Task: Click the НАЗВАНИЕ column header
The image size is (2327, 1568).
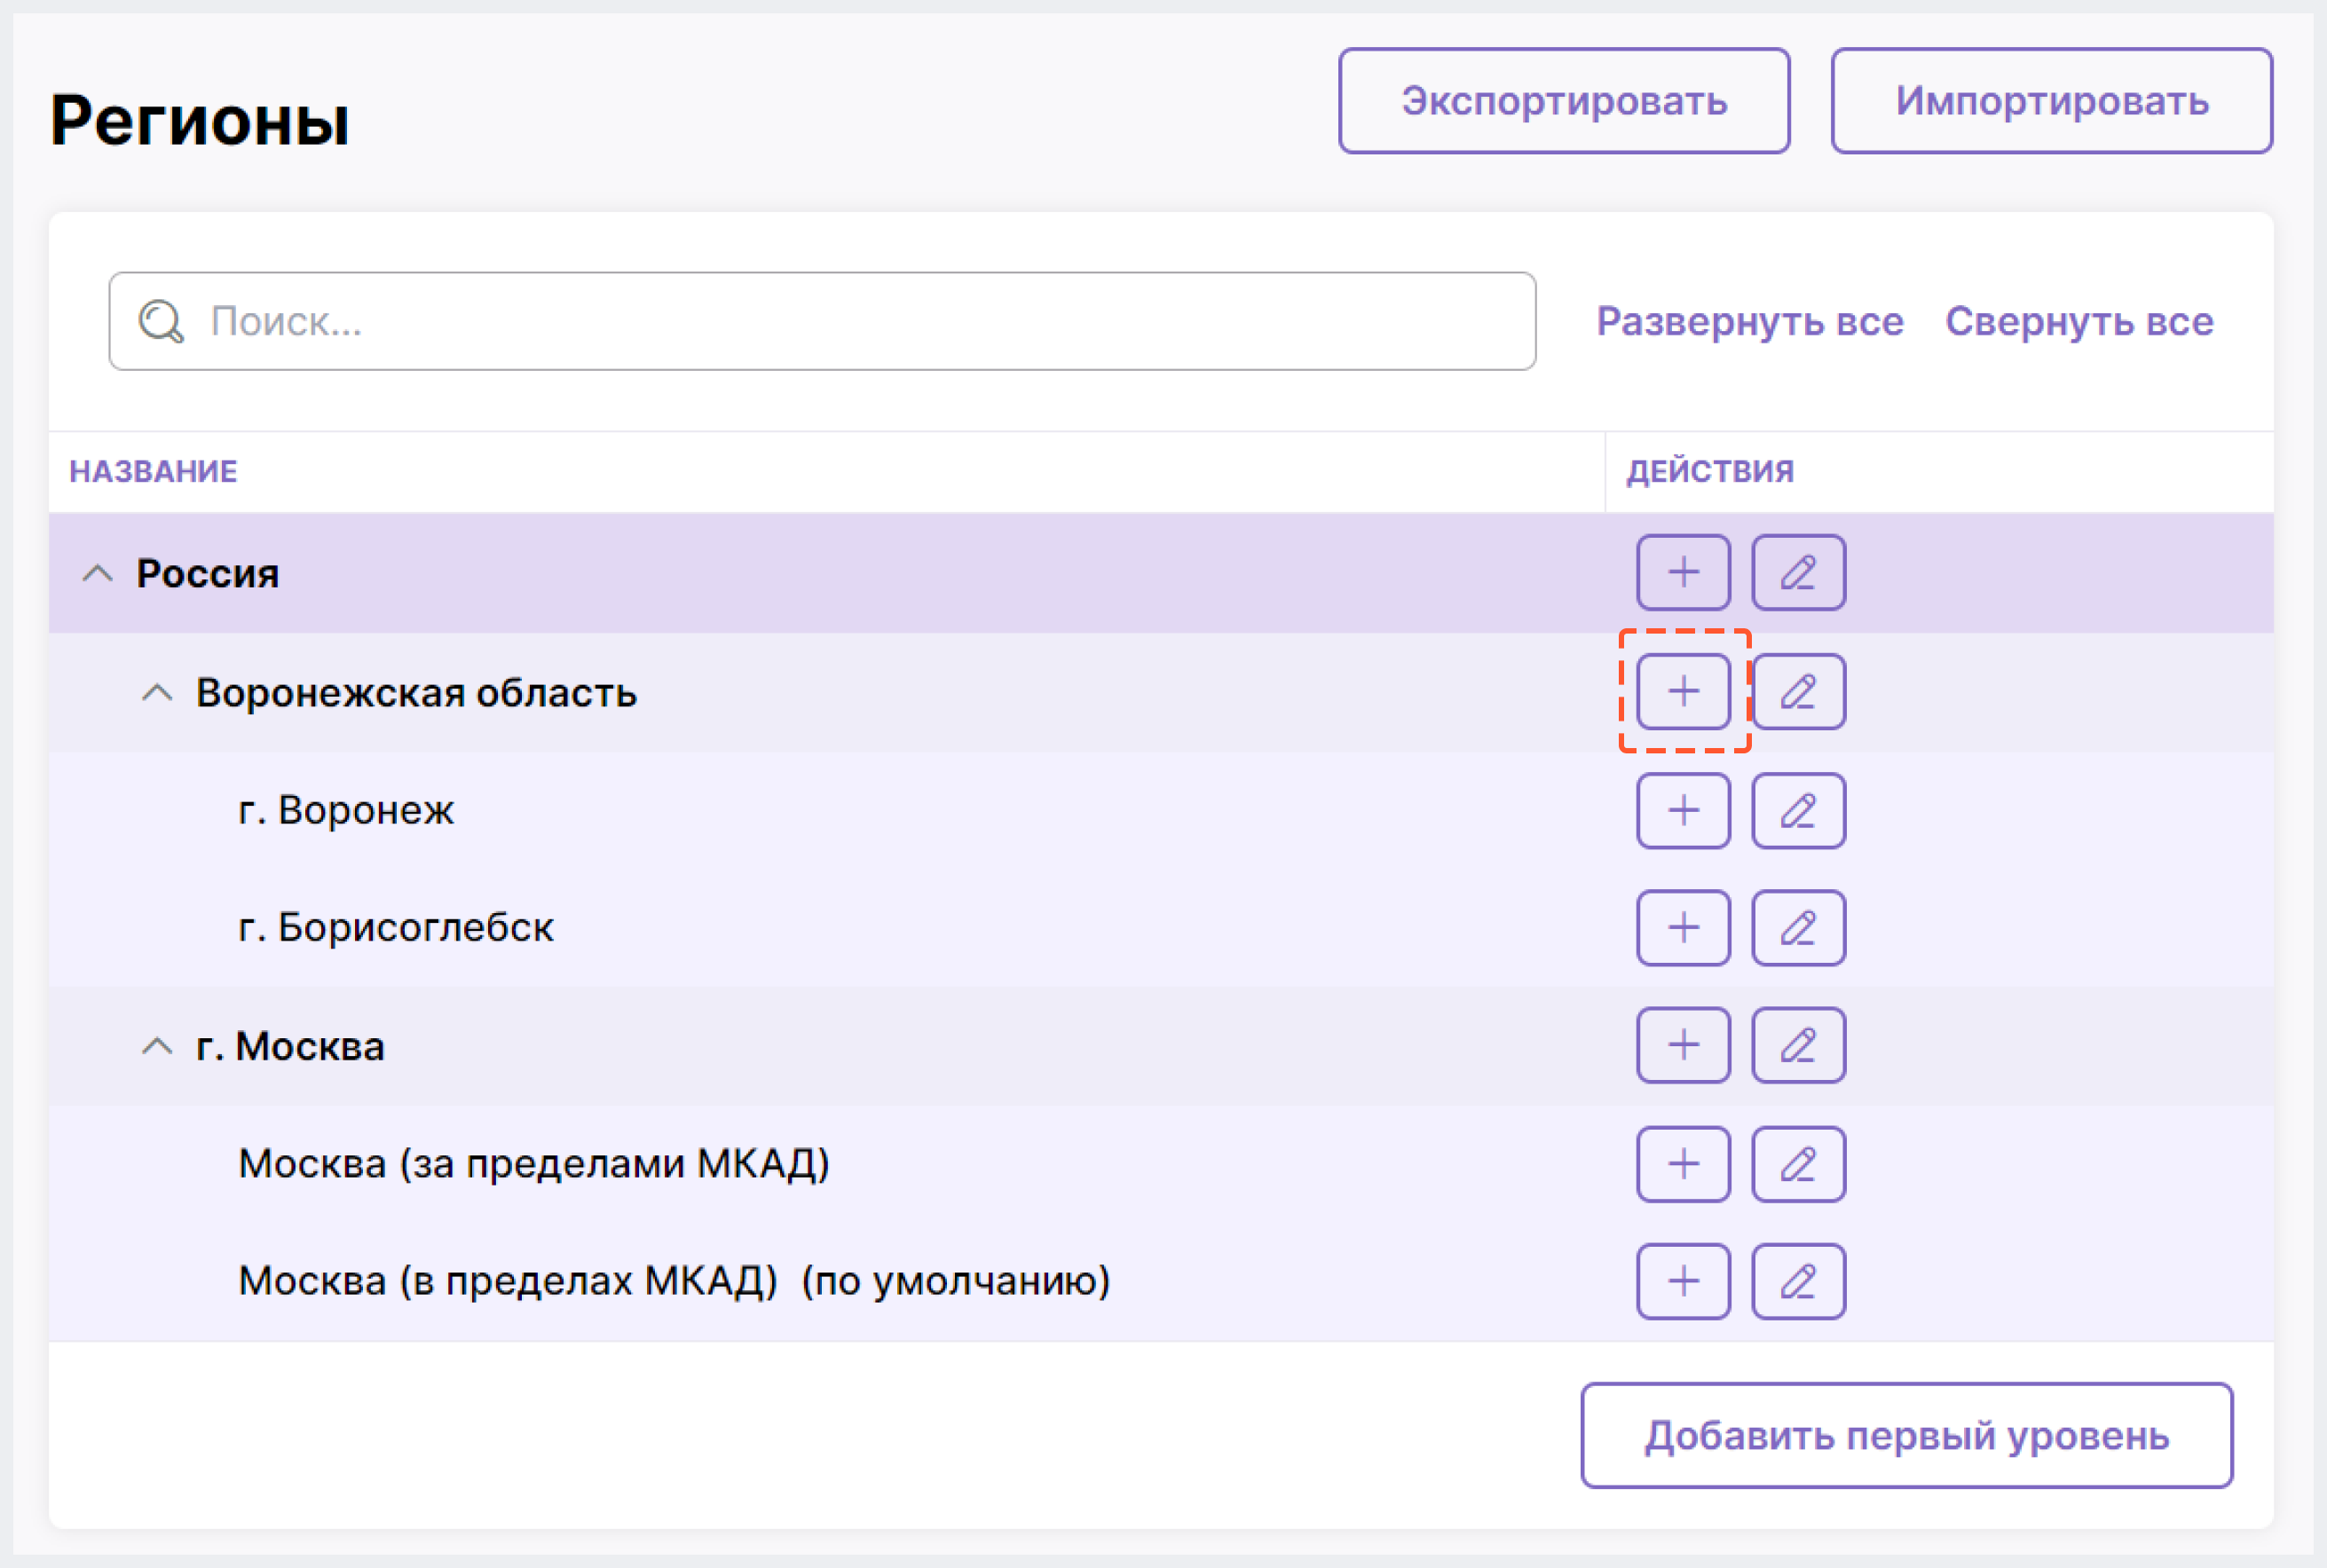Action: [x=153, y=471]
